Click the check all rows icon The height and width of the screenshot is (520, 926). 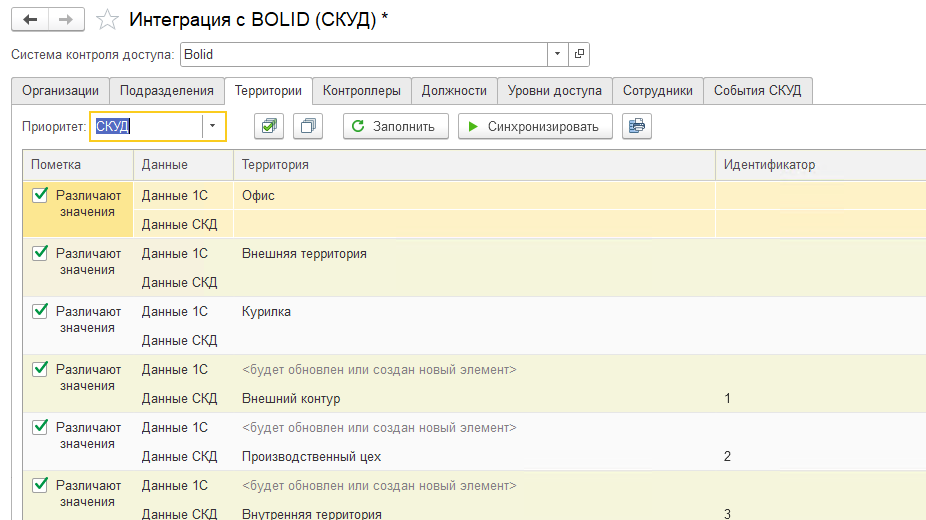click(269, 126)
